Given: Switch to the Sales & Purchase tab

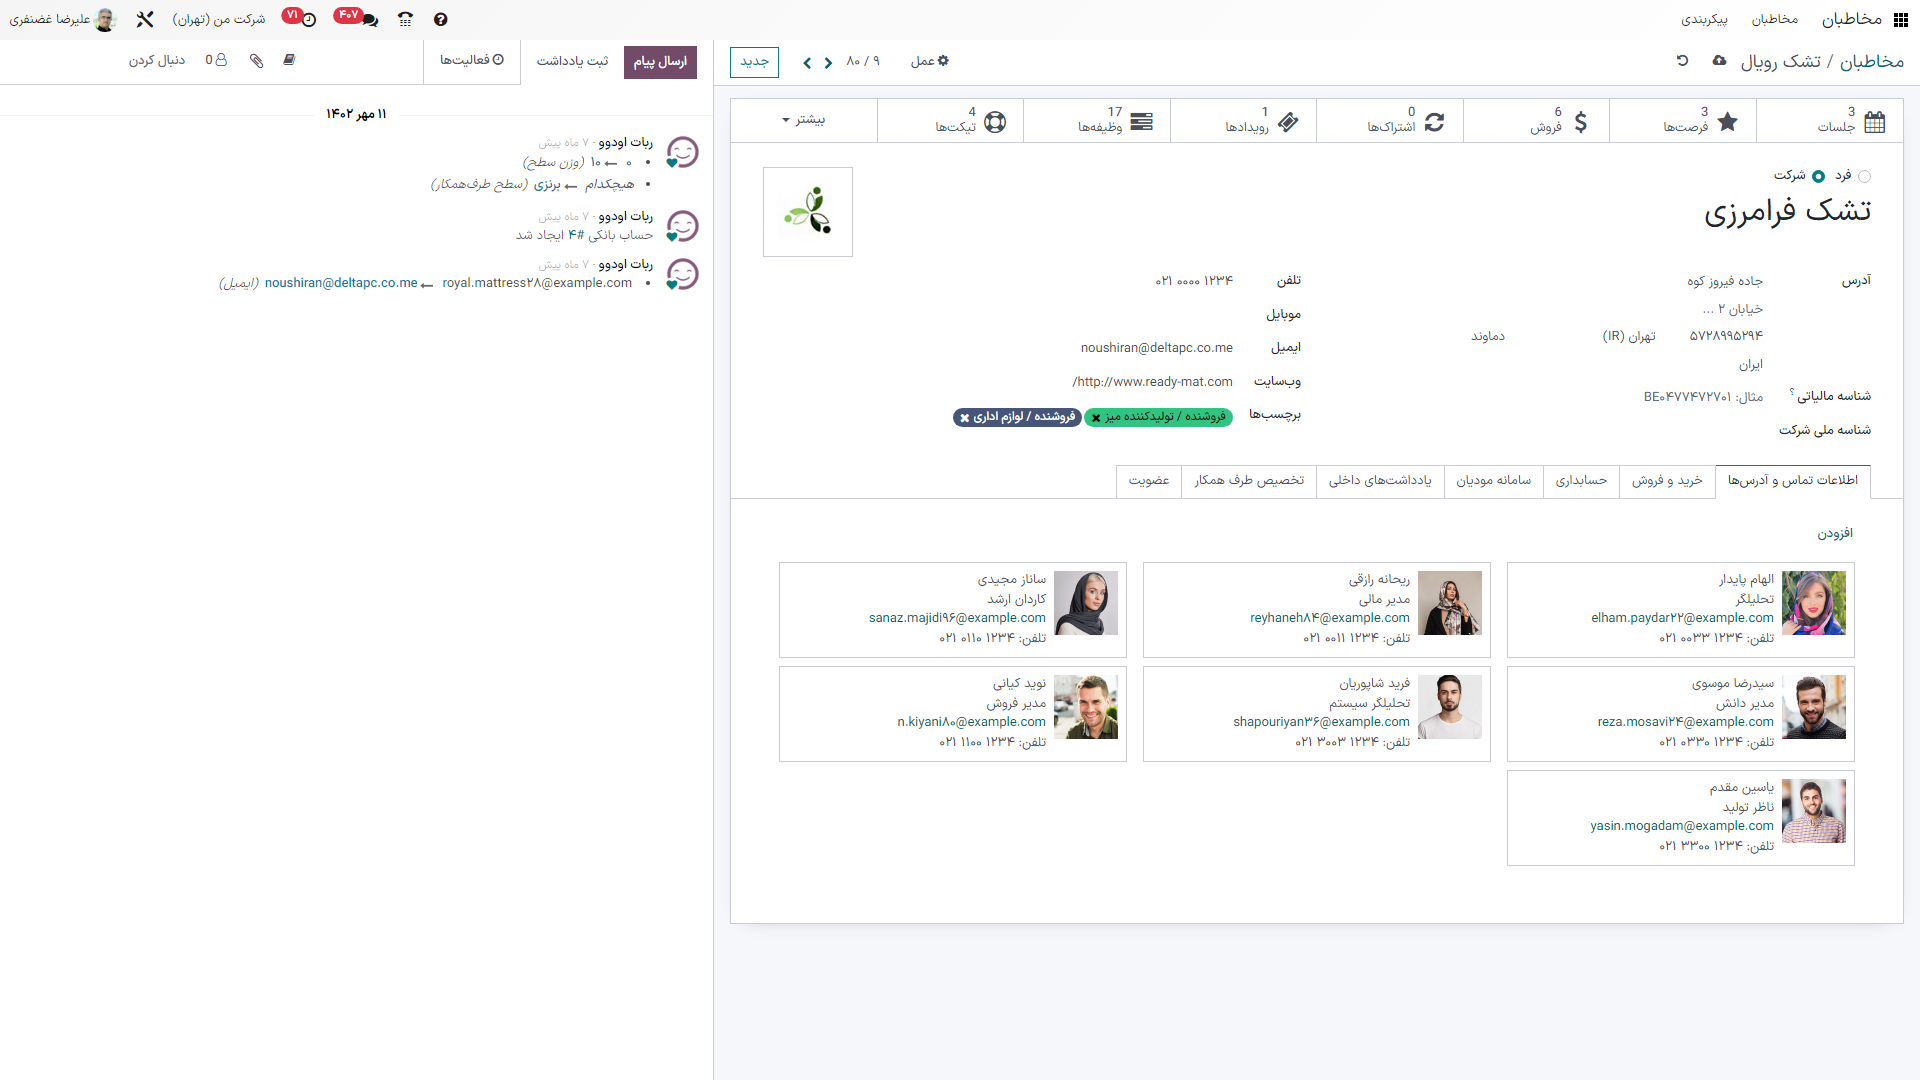Looking at the screenshot, I should [x=1666, y=481].
